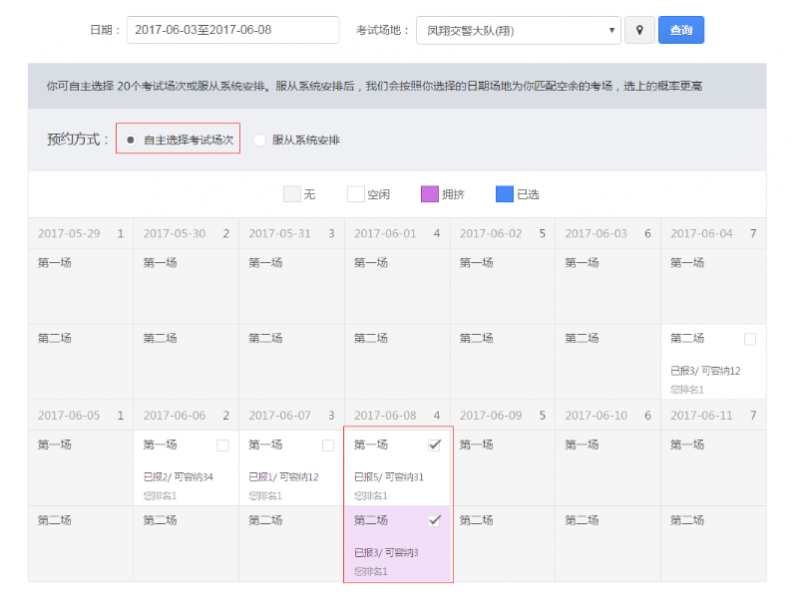Check 第二场 checkbox on 2017-06-04
Image resolution: width=800 pixels, height=598 pixels.
[x=750, y=339]
